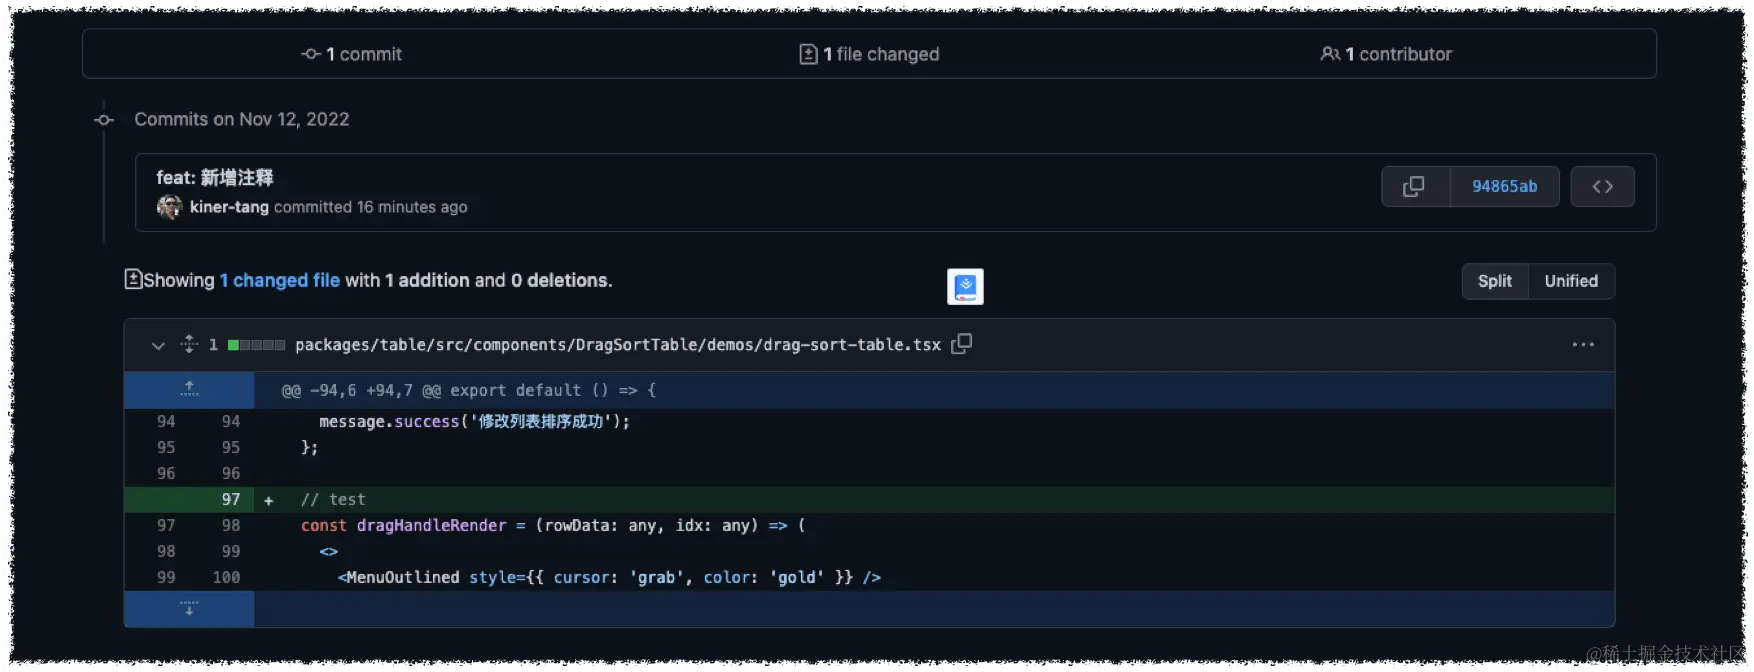
Task: Copy the drag-sort-table.tsx file path
Action: coord(962,344)
